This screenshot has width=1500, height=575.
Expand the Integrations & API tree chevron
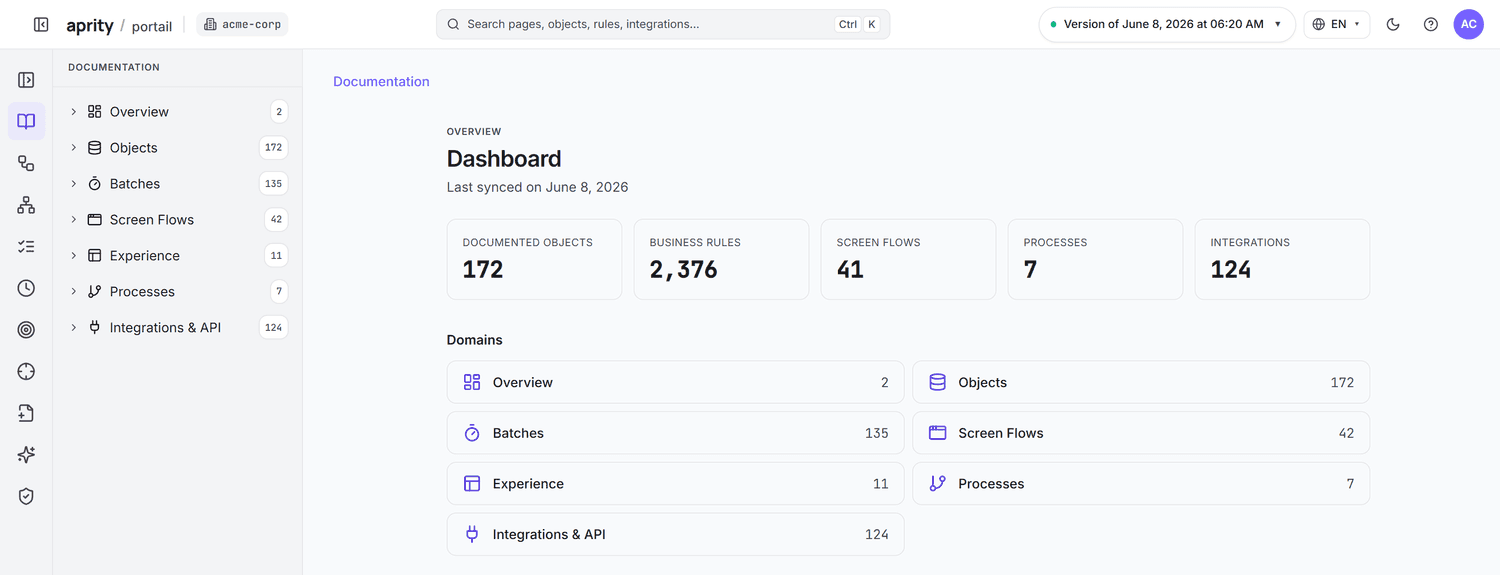point(74,328)
